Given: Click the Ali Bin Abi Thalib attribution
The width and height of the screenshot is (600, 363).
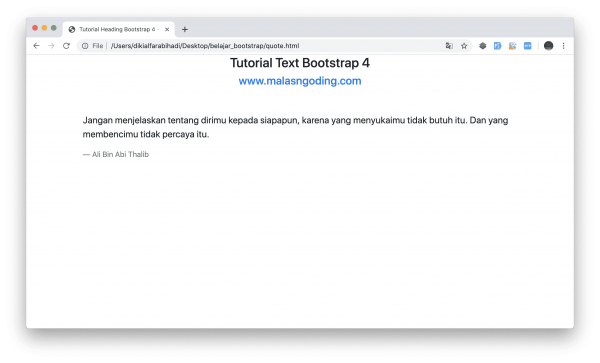Looking at the screenshot, I should [116, 155].
